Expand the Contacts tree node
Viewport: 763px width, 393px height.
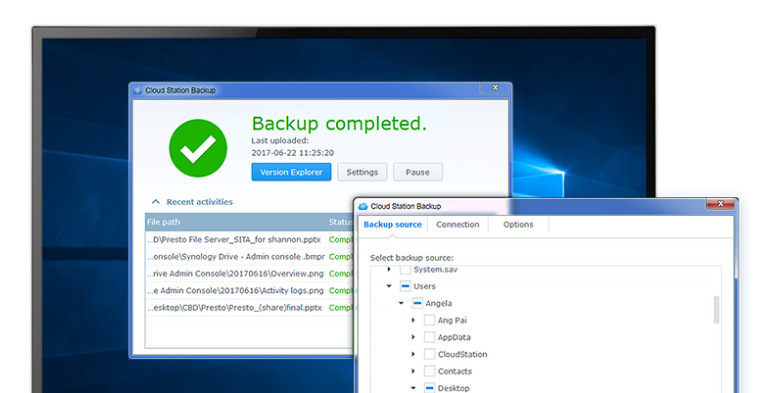pos(413,371)
